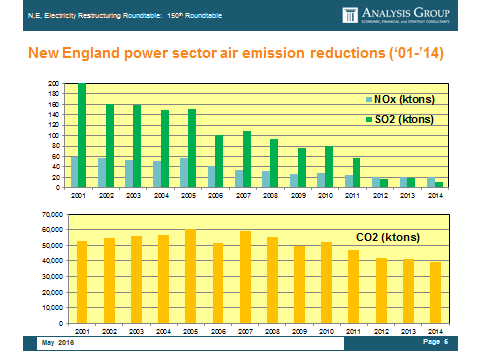Click the '2001' x-axis label of the top chart
The height and width of the screenshot is (360, 480).
tap(78, 196)
